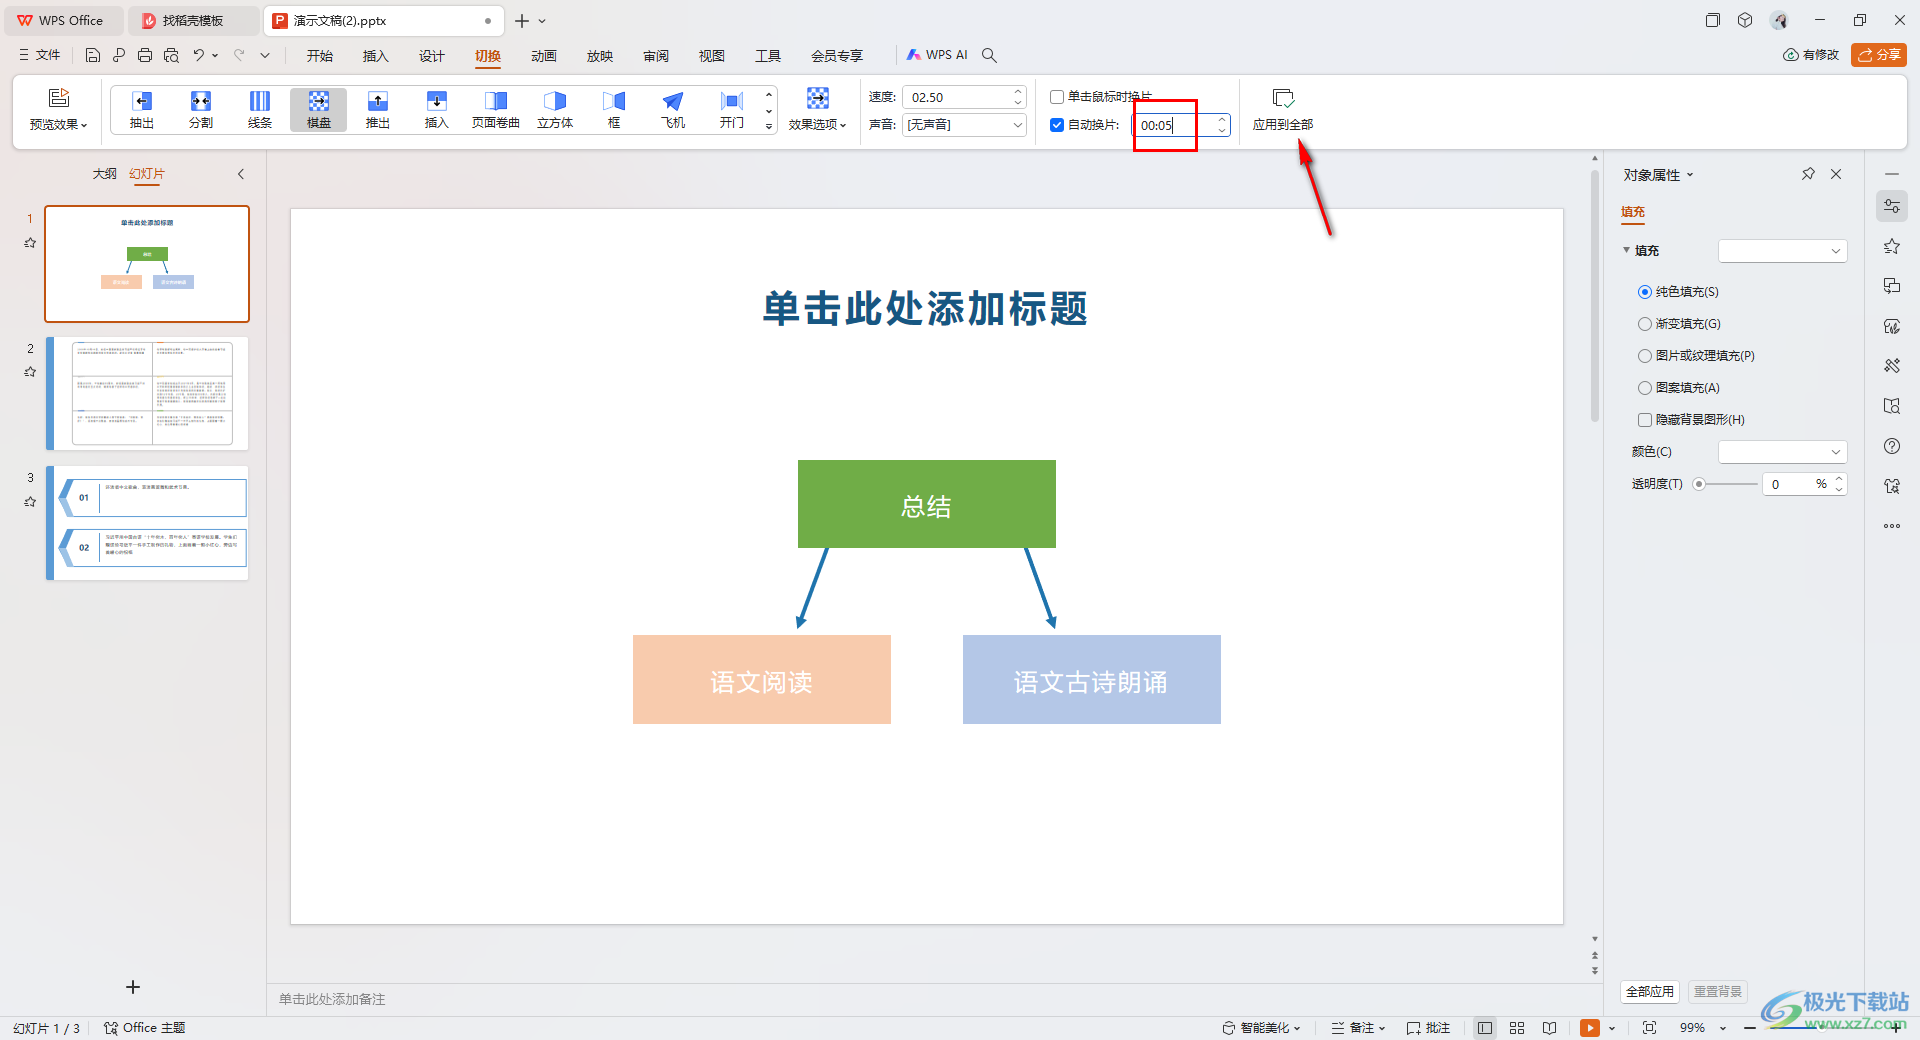Click the 分享 button
The width and height of the screenshot is (1920, 1040).
[1879, 55]
